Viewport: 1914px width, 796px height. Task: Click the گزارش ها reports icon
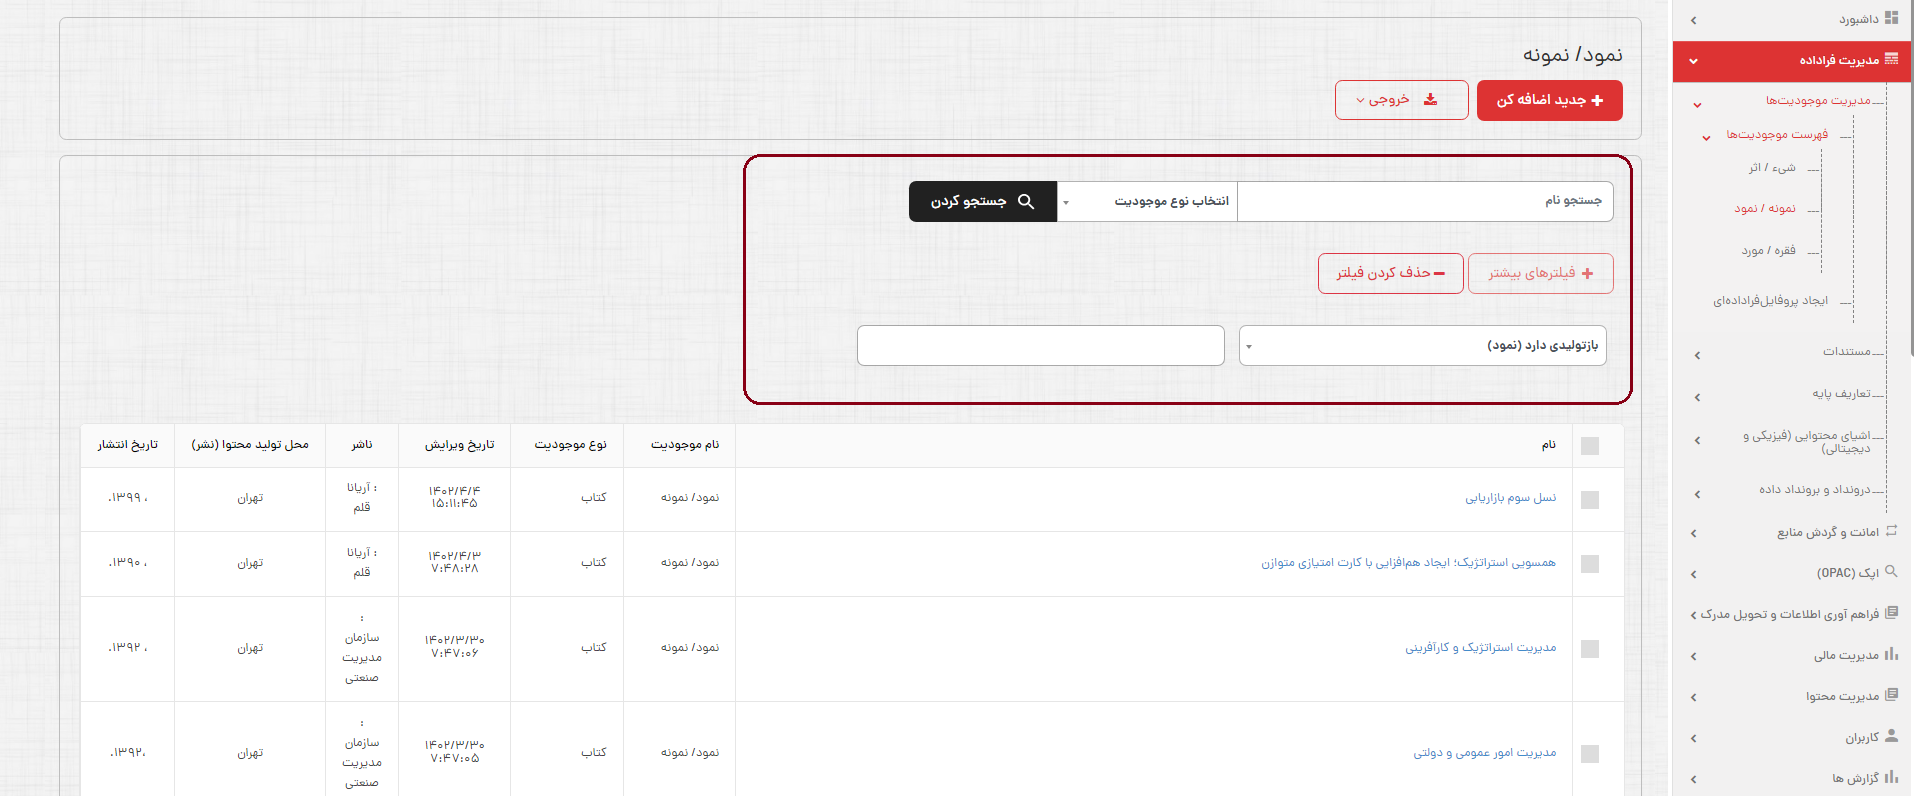pos(1891,777)
